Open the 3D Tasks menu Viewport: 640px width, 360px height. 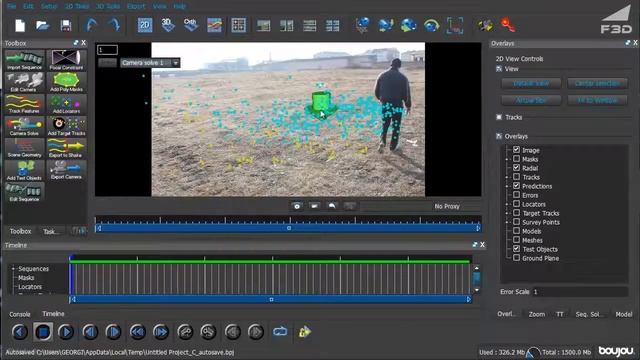pyautogui.click(x=108, y=6)
